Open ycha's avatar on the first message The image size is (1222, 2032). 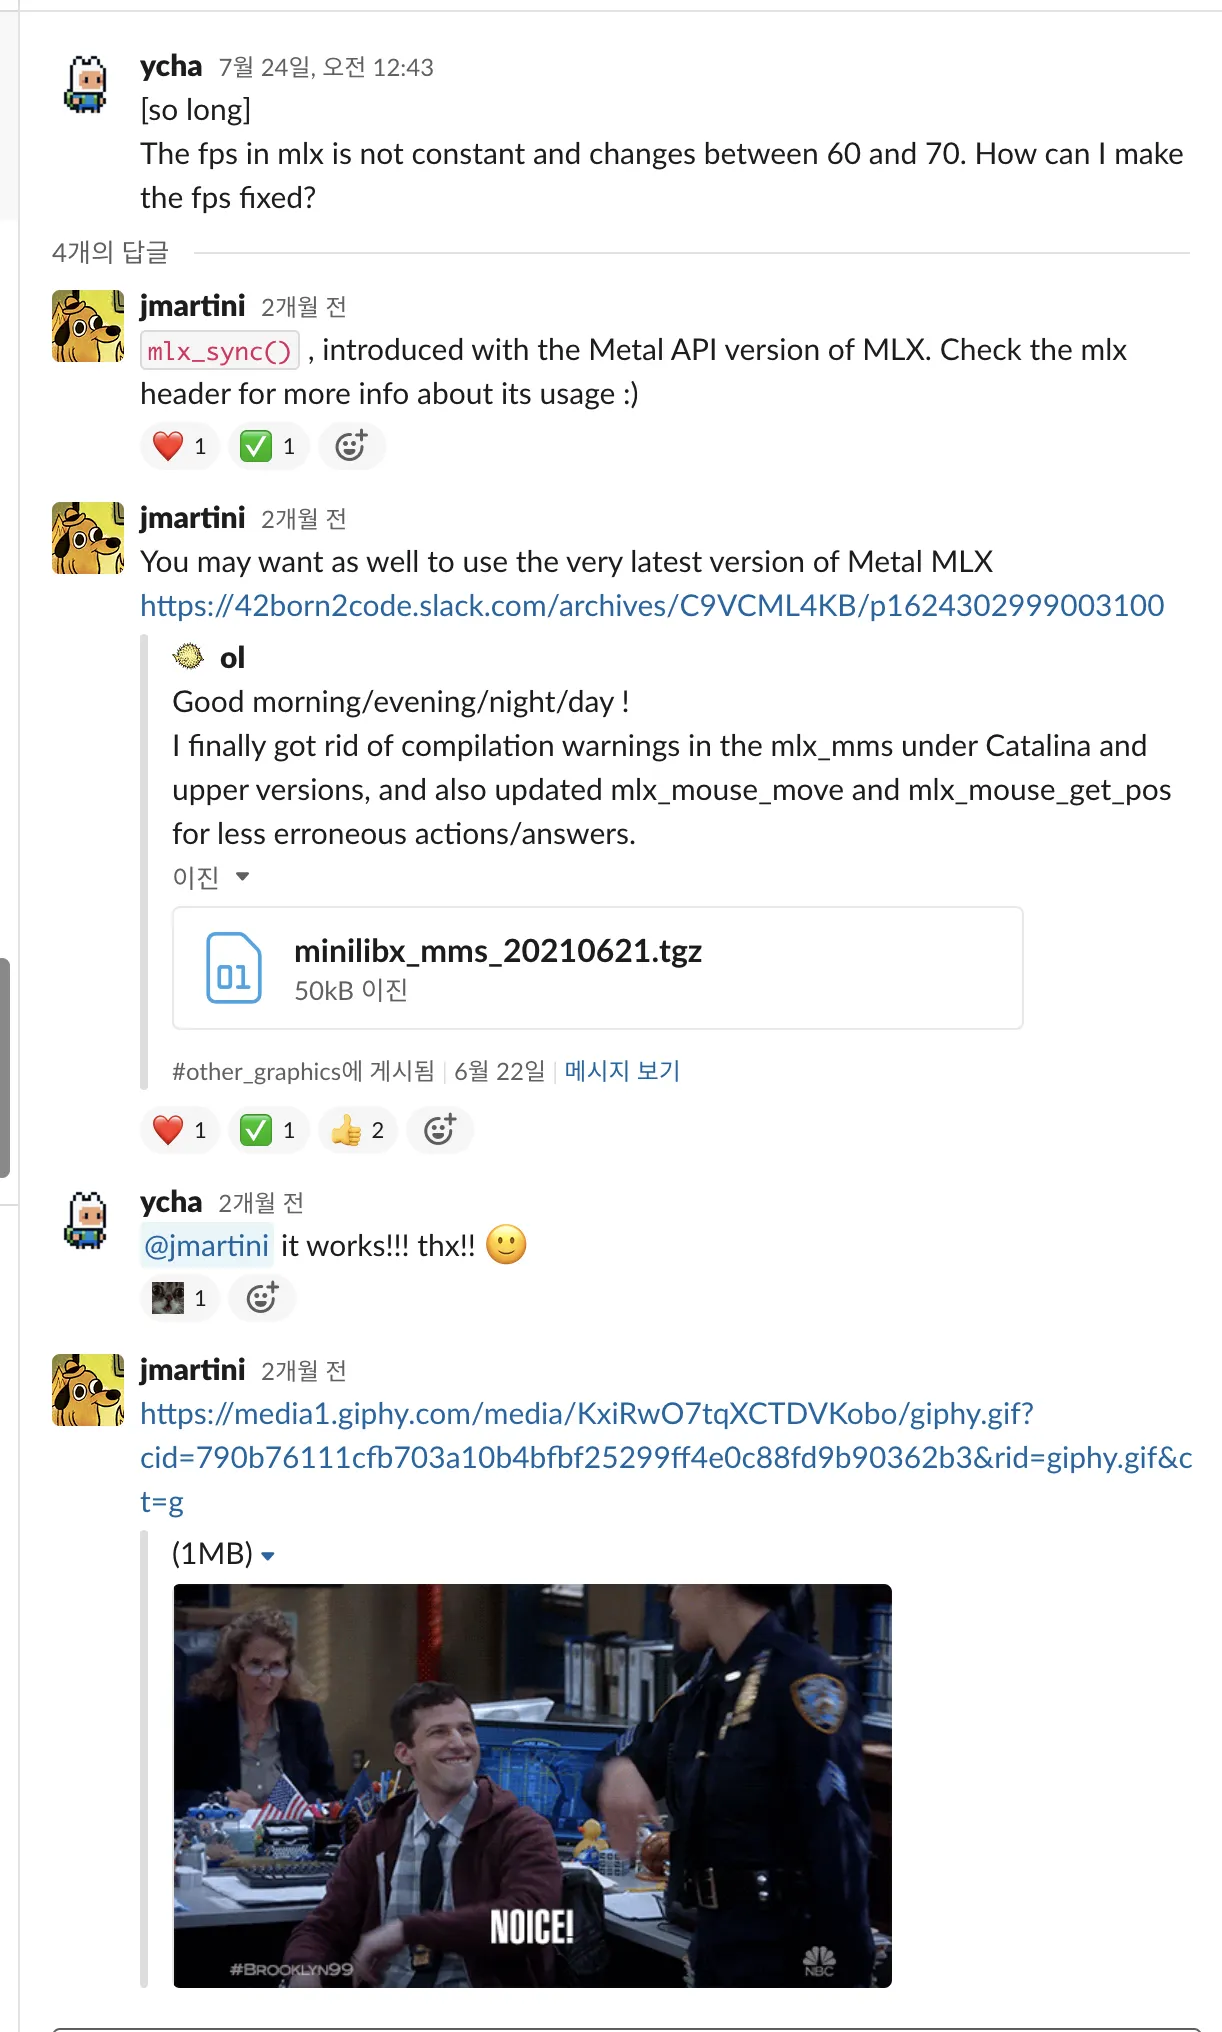coord(86,84)
